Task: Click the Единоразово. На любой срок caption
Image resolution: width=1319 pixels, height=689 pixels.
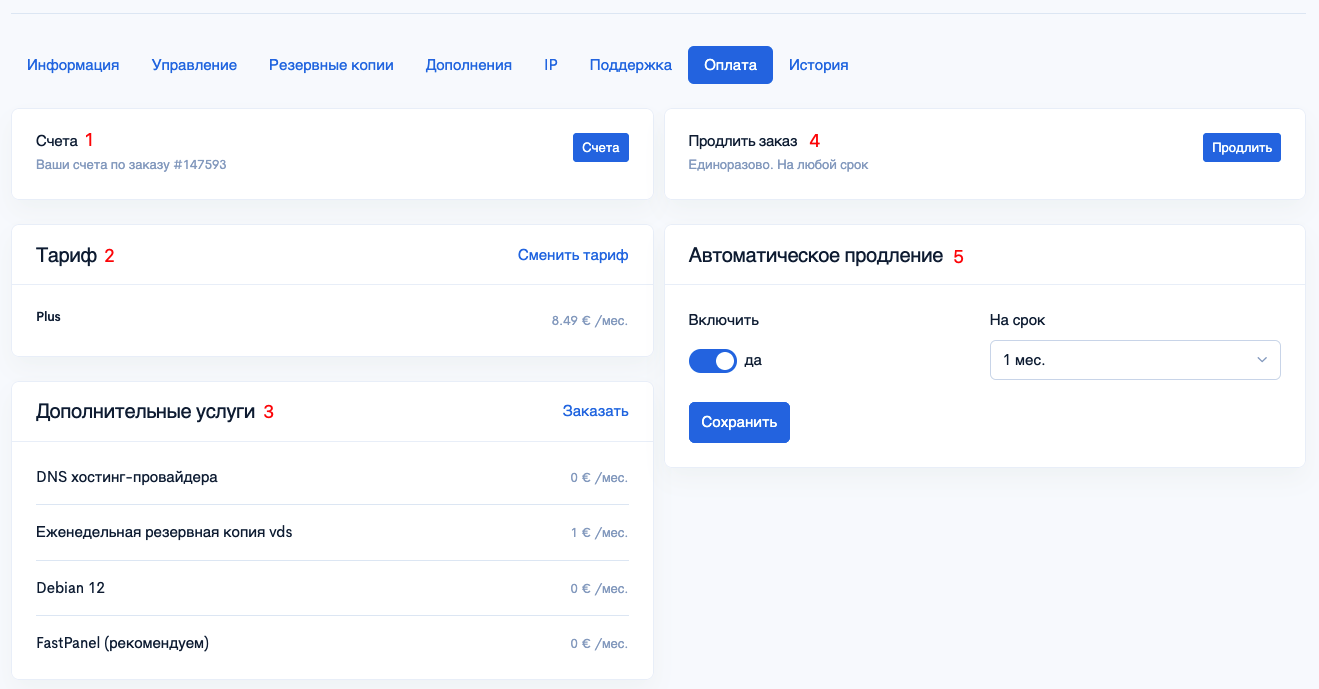Action: [778, 165]
